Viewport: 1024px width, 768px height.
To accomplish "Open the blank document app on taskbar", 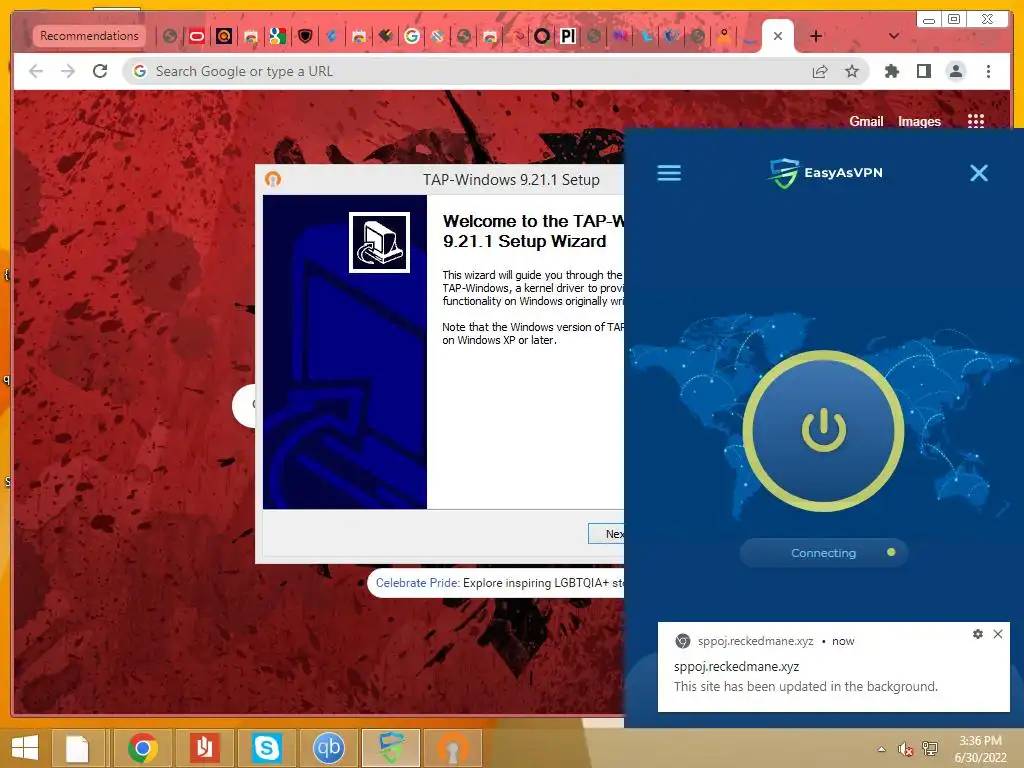I will [x=77, y=748].
